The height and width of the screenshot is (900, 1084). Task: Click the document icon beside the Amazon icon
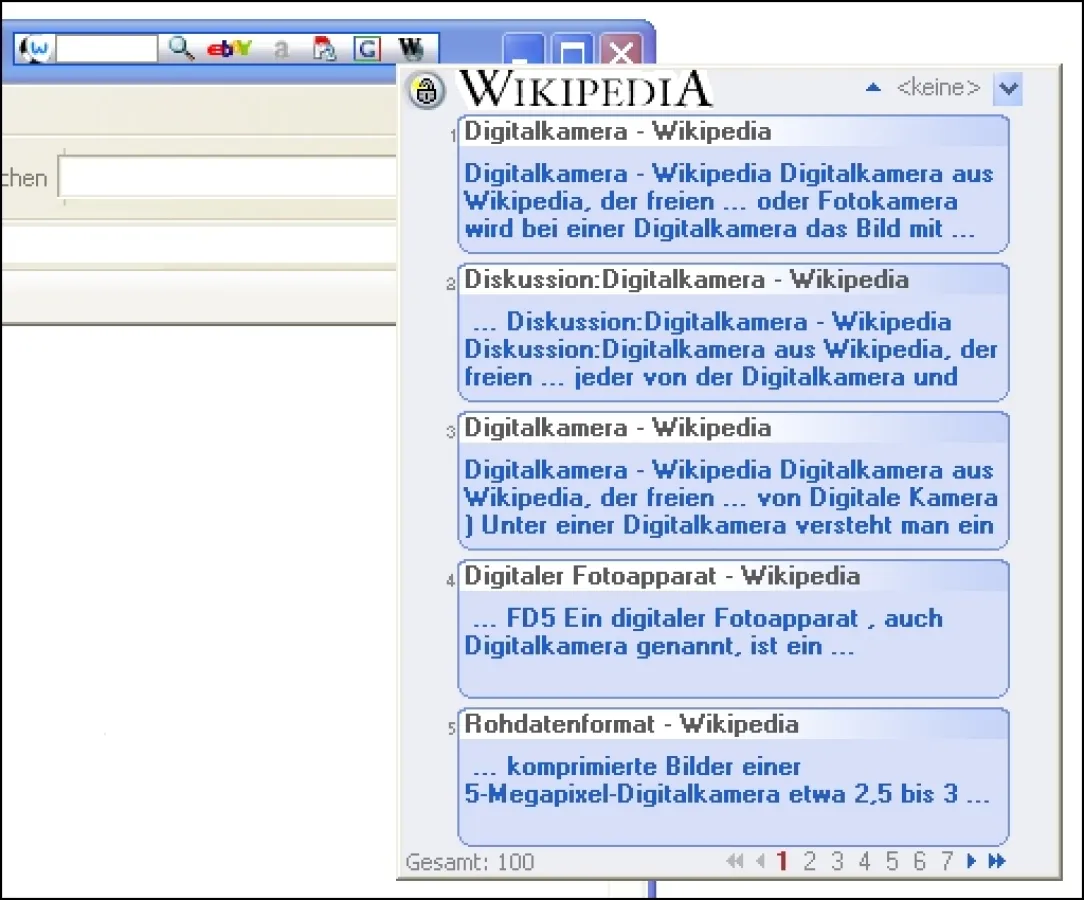point(324,48)
